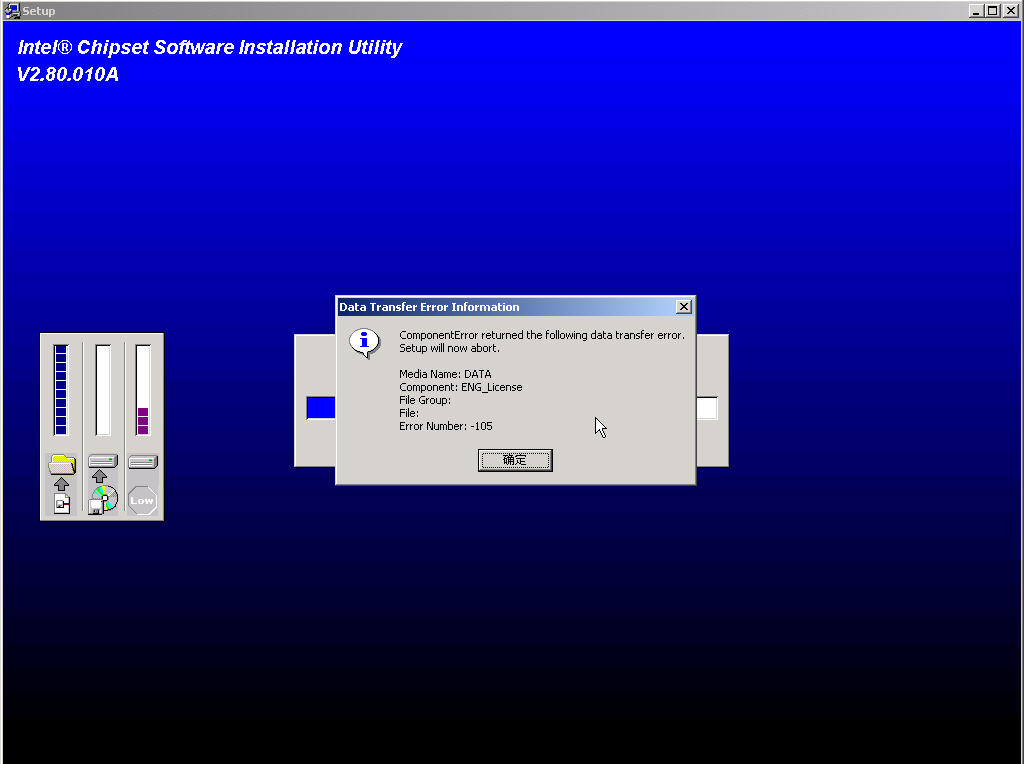Click the 'Media Name: DATA' text
The width and height of the screenshot is (1024, 764).
[x=445, y=374]
